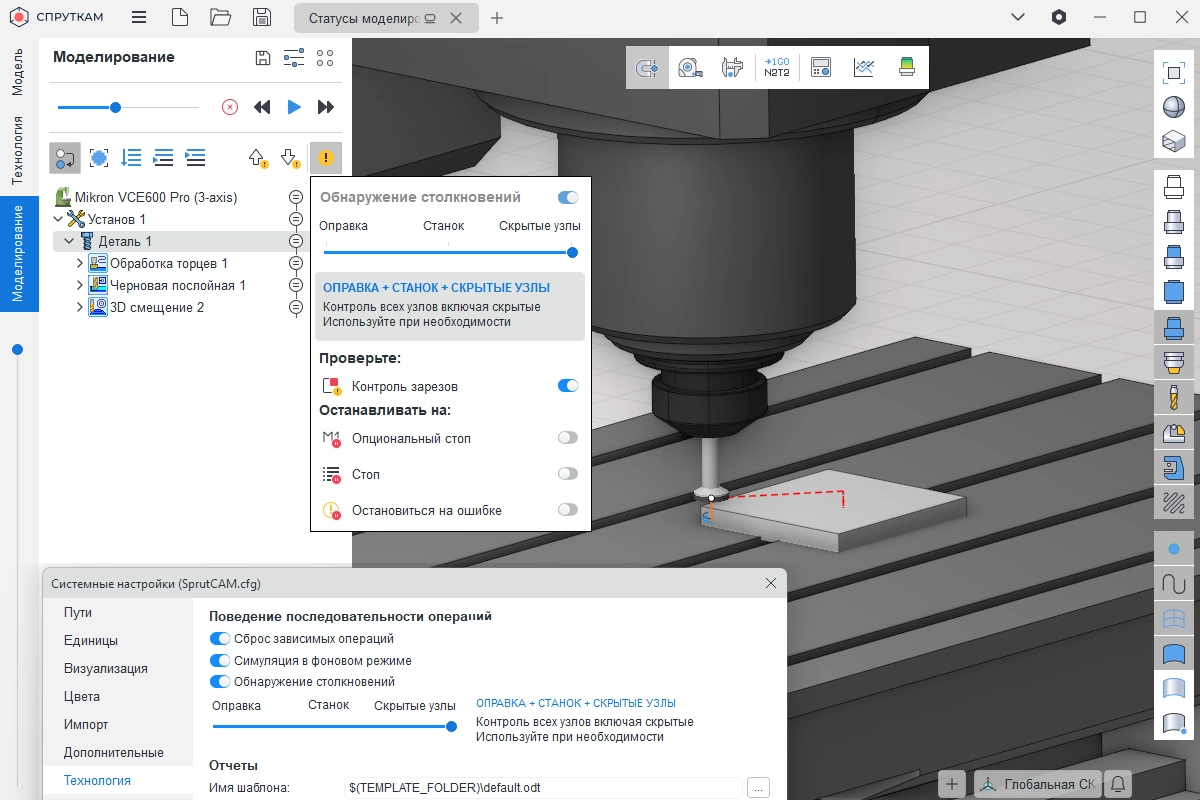Toggle Обнаружение столкновений switch in popup
The width and height of the screenshot is (1200, 800).
(568, 198)
